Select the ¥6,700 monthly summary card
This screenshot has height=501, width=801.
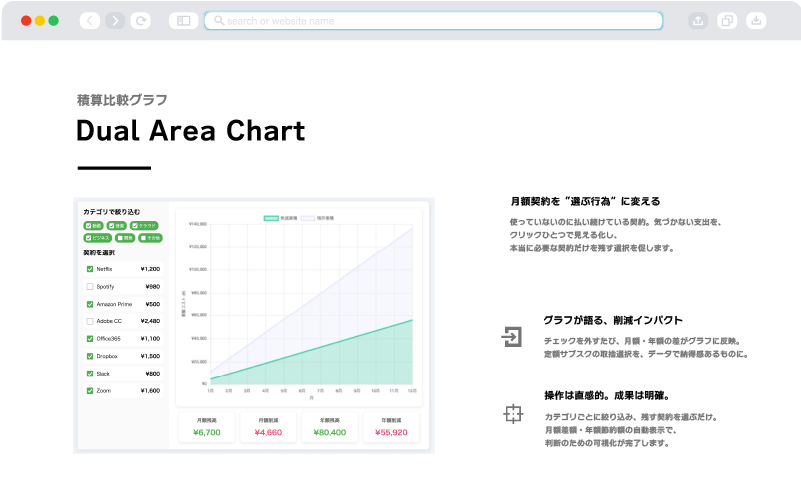click(207, 427)
